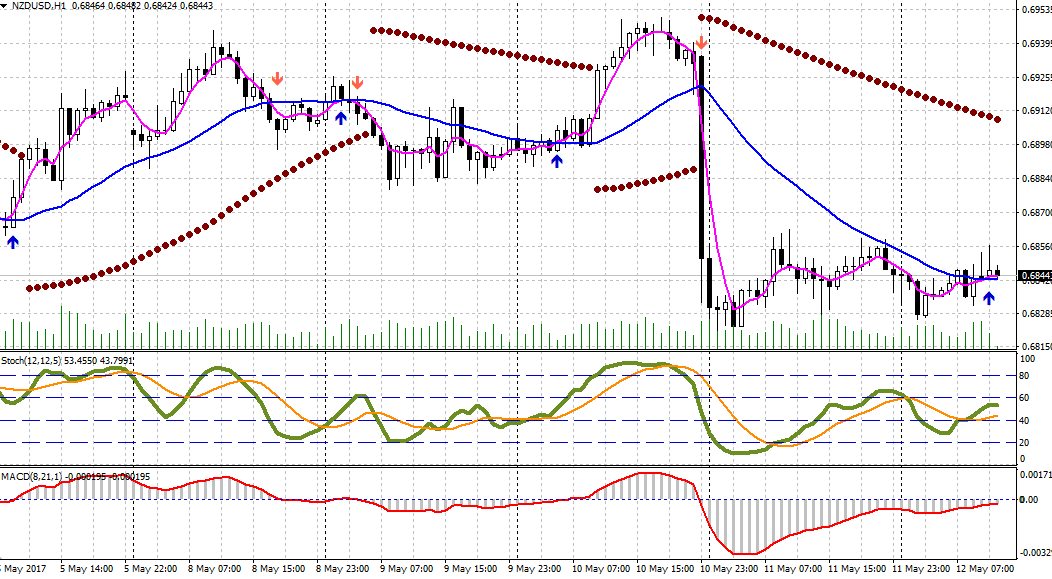Image resolution: width=1052 pixels, height=579 pixels.
Task: Click the 0.0017 value on the MACD scale
Action: point(1034,474)
